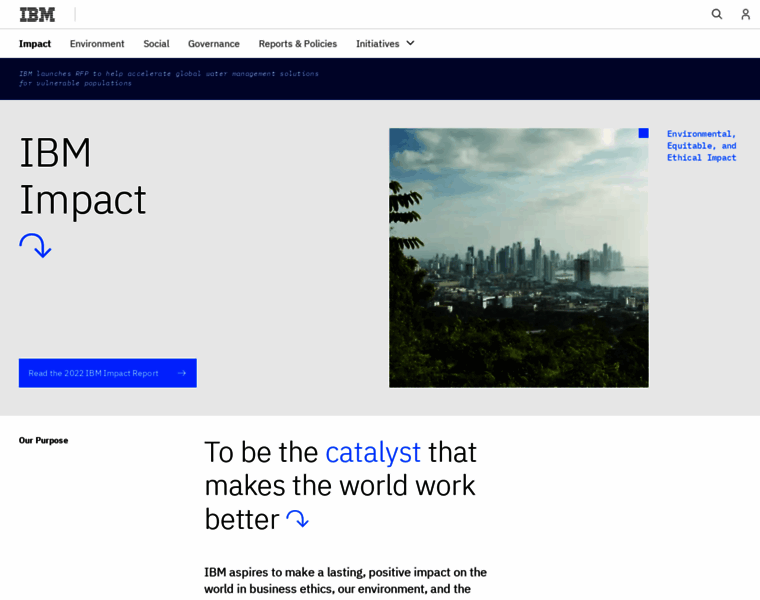The image size is (760, 600).
Task: Open the user profile icon
Action: (745, 14)
